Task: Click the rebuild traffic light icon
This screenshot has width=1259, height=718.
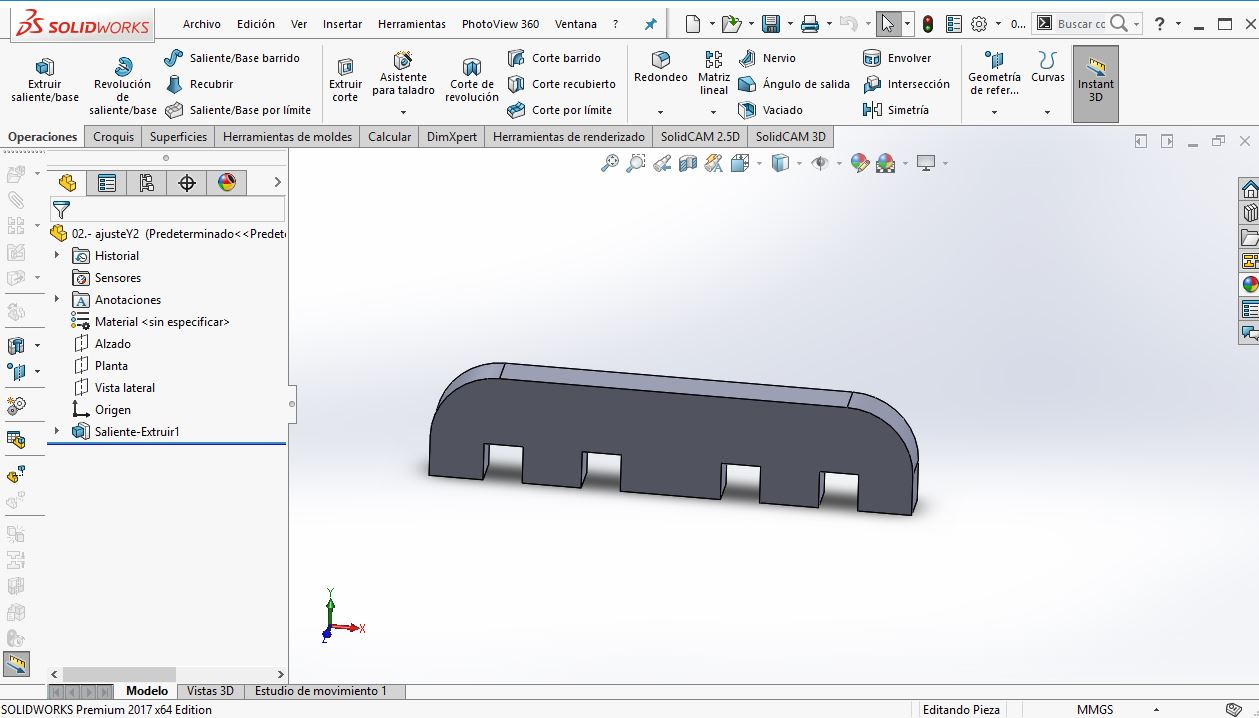Action: click(928, 24)
